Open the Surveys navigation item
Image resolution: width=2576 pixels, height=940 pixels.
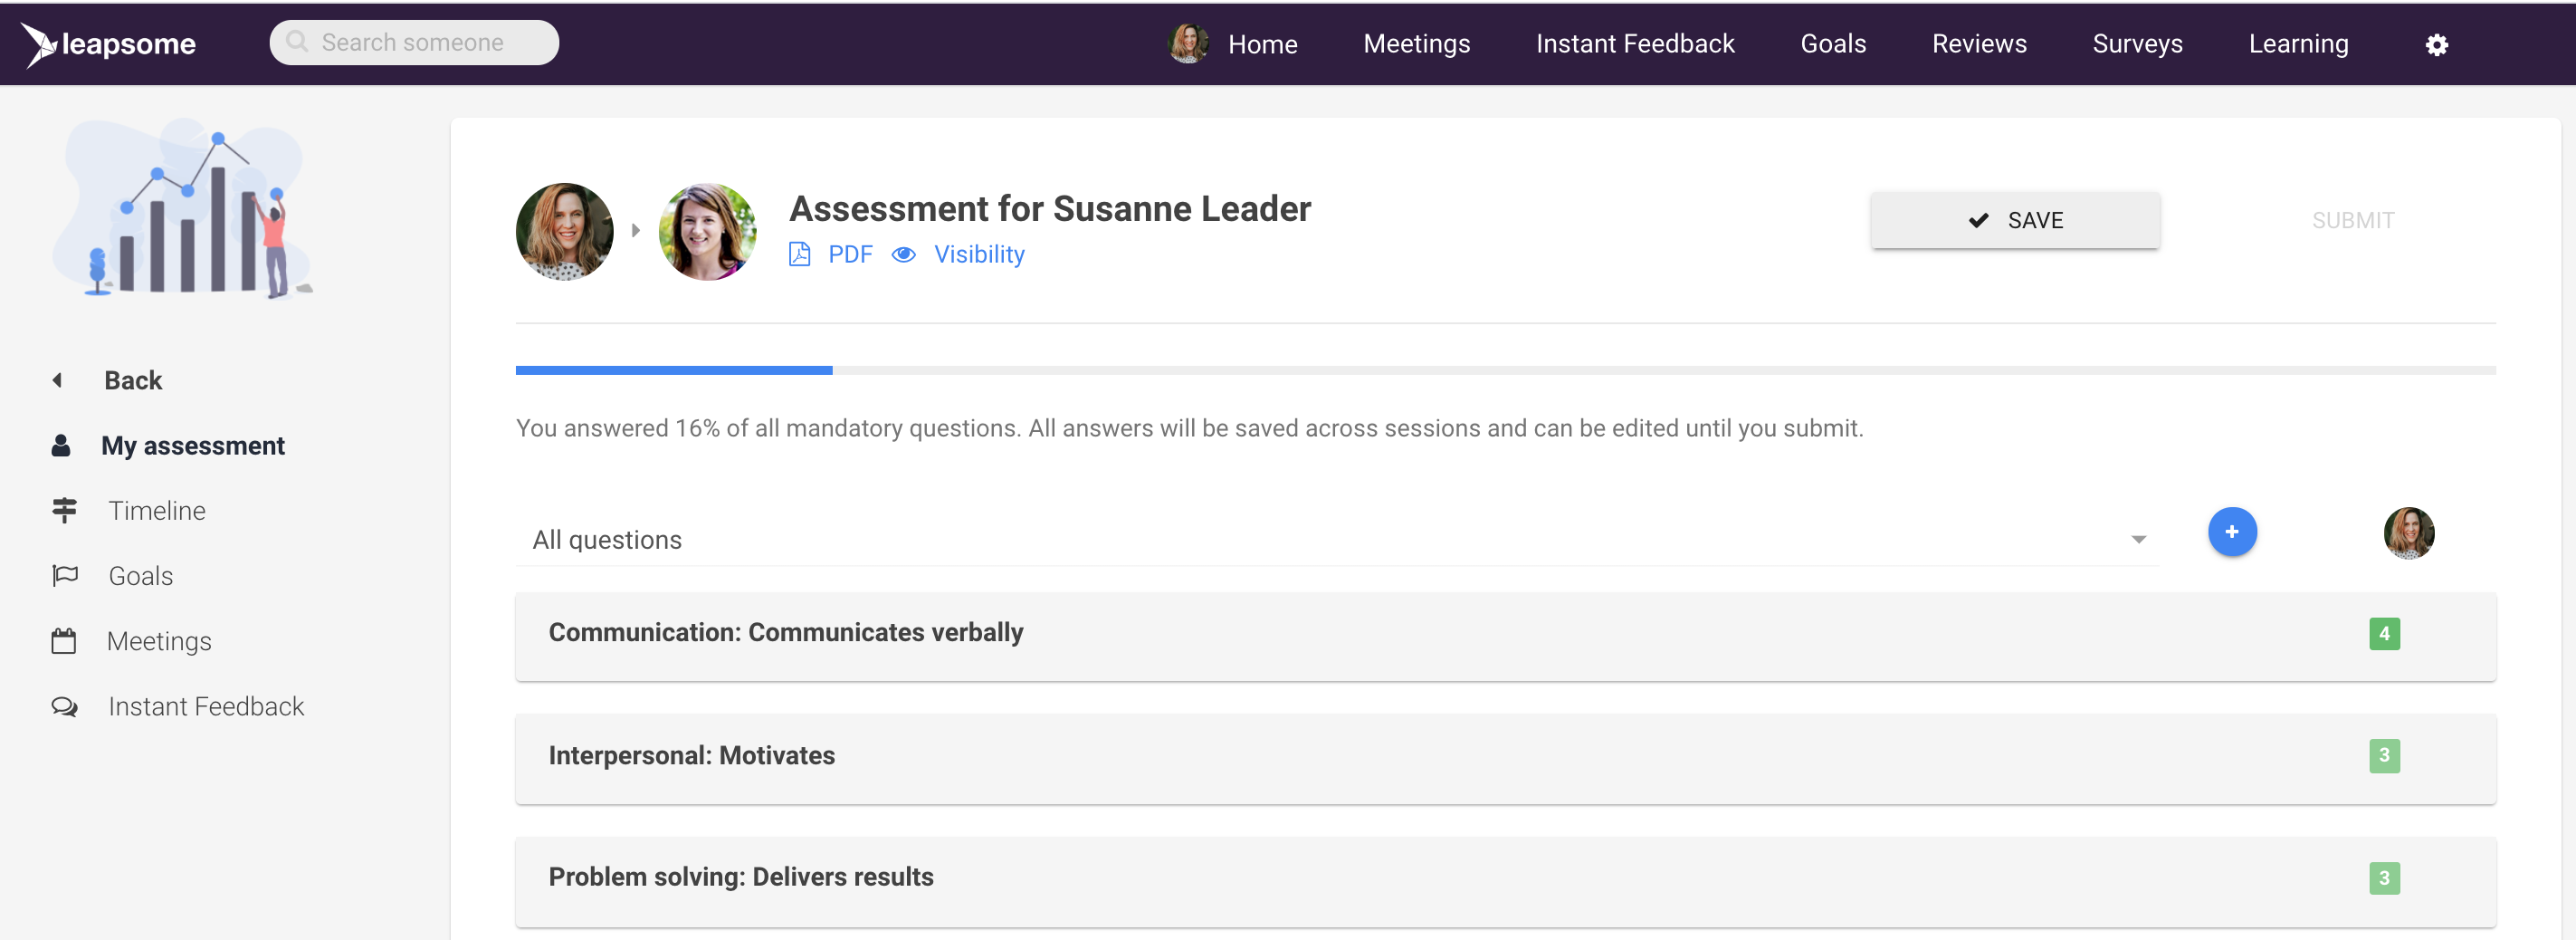2137,44
